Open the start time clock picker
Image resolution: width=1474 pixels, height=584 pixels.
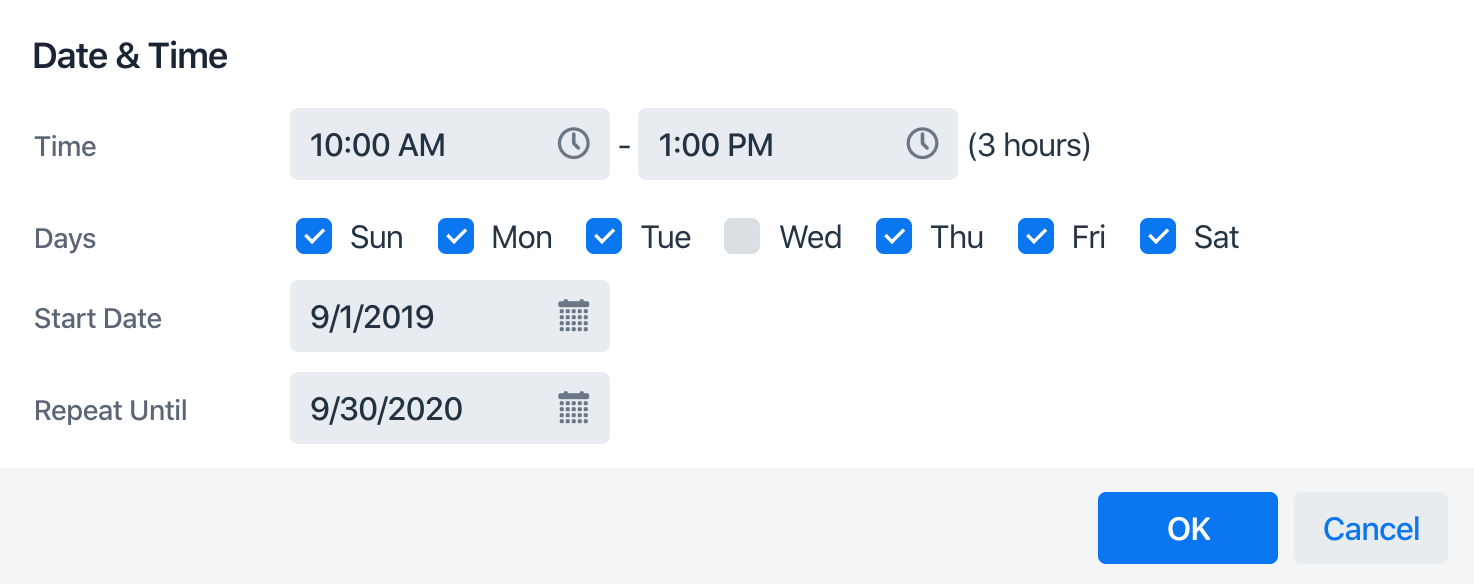(x=573, y=144)
